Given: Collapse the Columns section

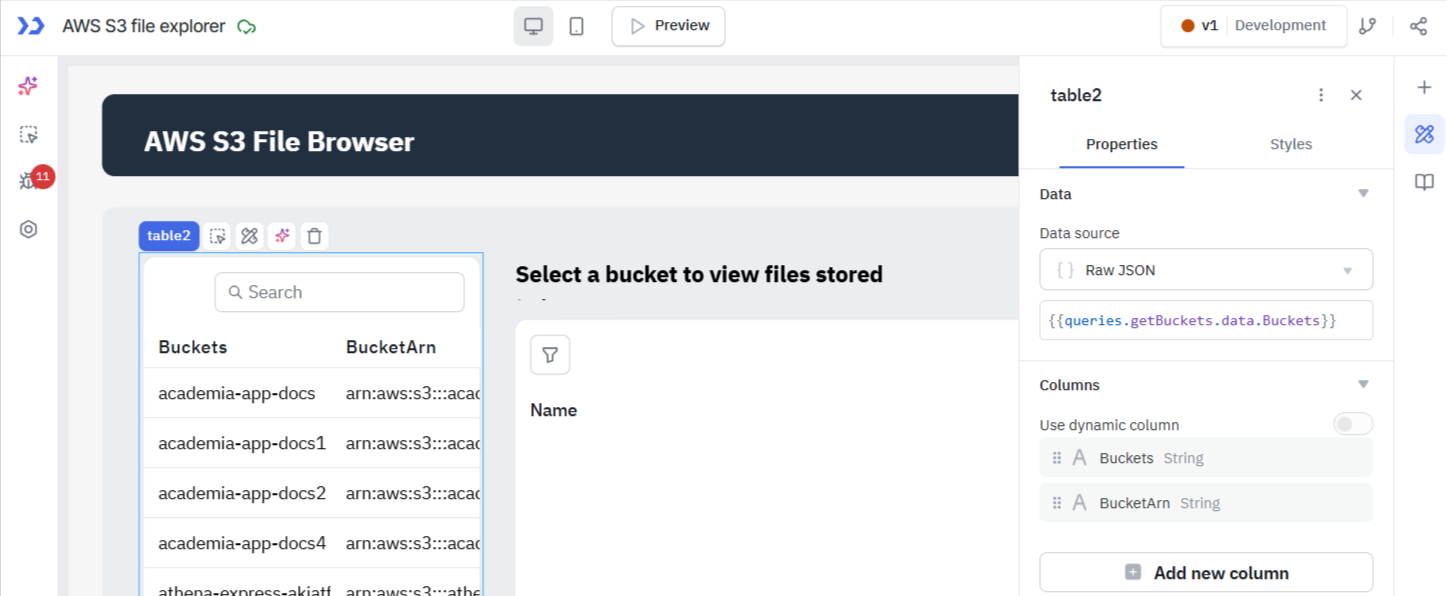Looking at the screenshot, I should click(1363, 384).
